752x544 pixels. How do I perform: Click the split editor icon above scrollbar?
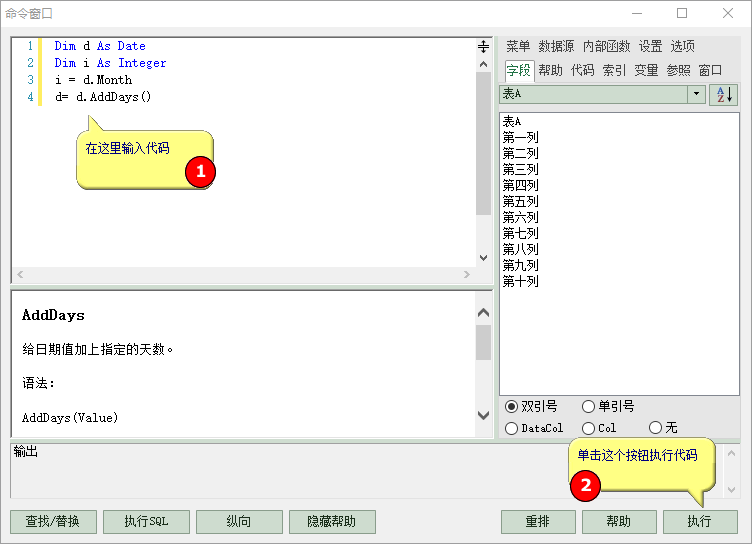click(x=483, y=47)
